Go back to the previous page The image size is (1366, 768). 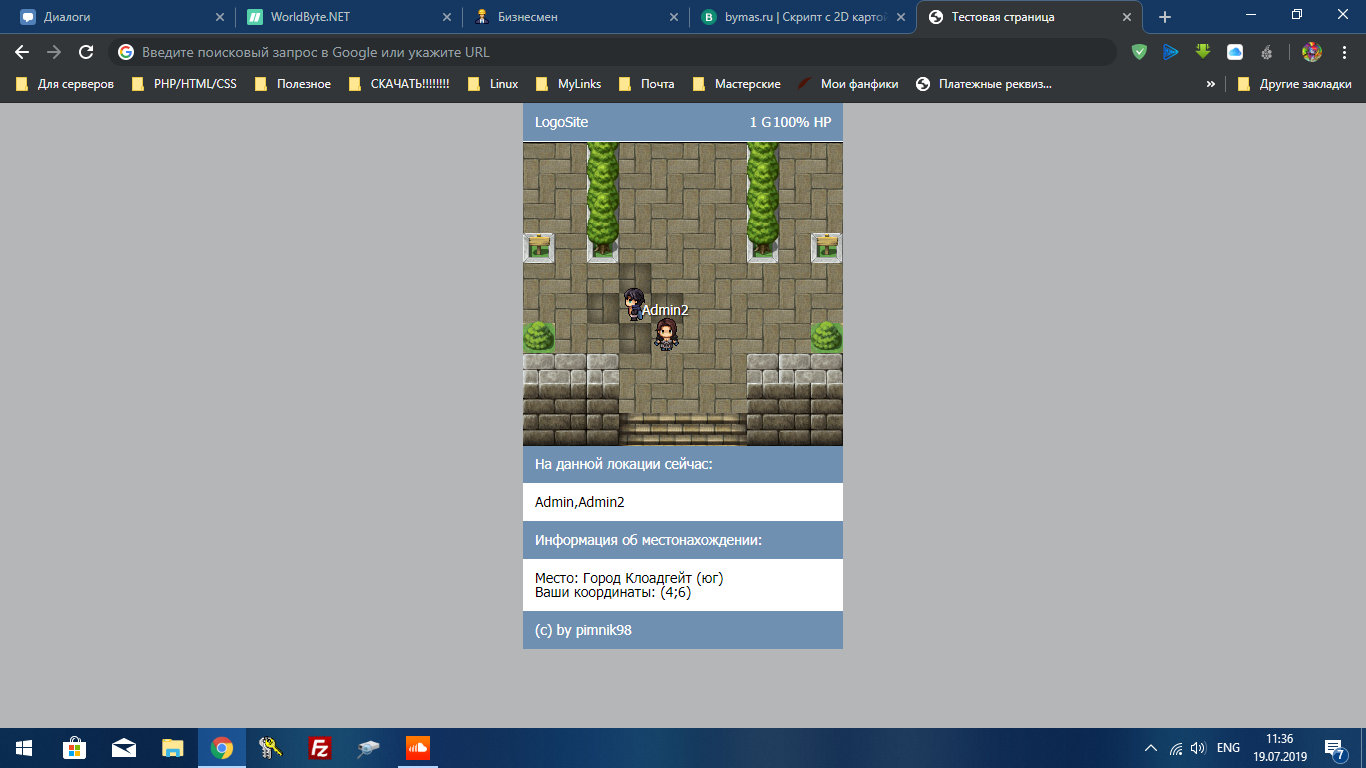[22, 52]
